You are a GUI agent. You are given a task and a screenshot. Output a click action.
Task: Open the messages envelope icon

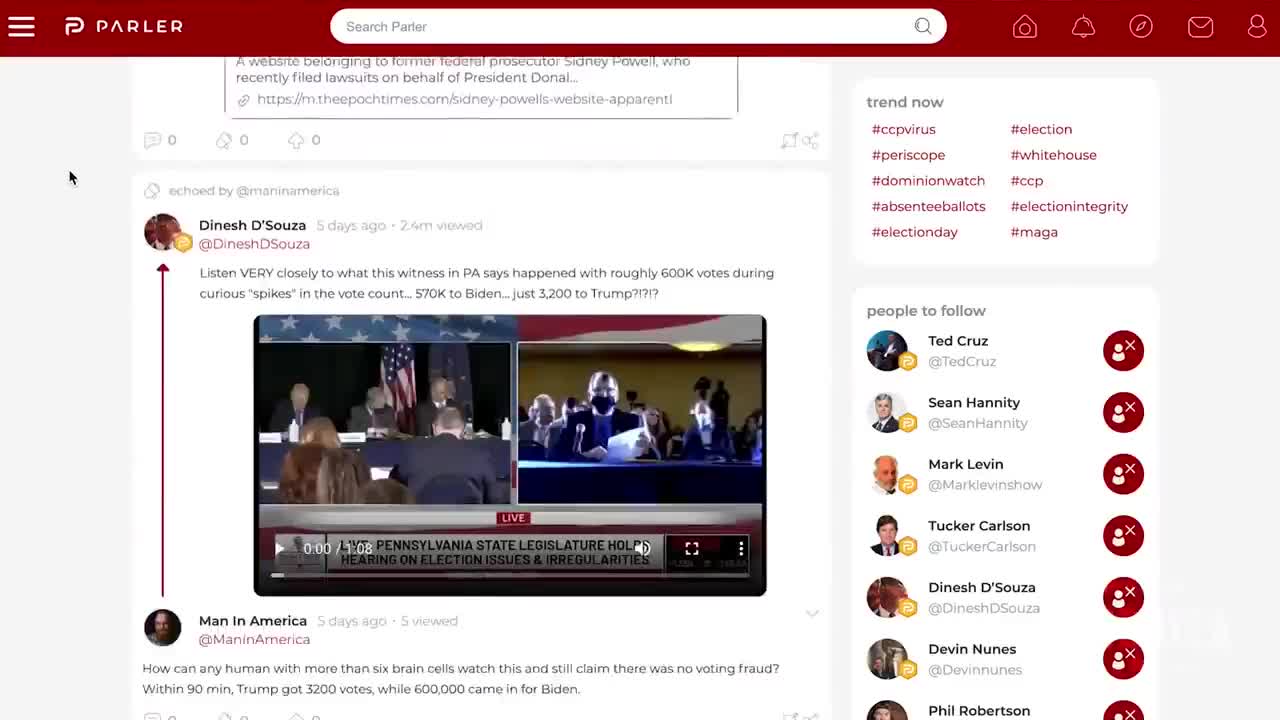tap(1200, 27)
